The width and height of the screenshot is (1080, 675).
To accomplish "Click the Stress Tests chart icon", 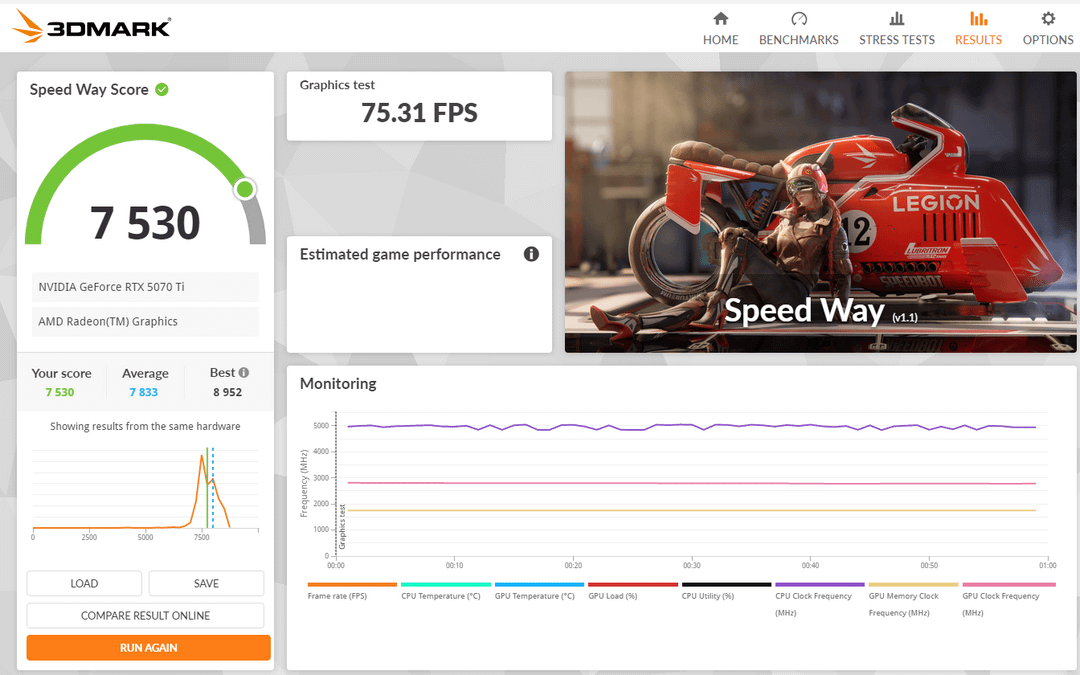I will pyautogui.click(x=897, y=19).
